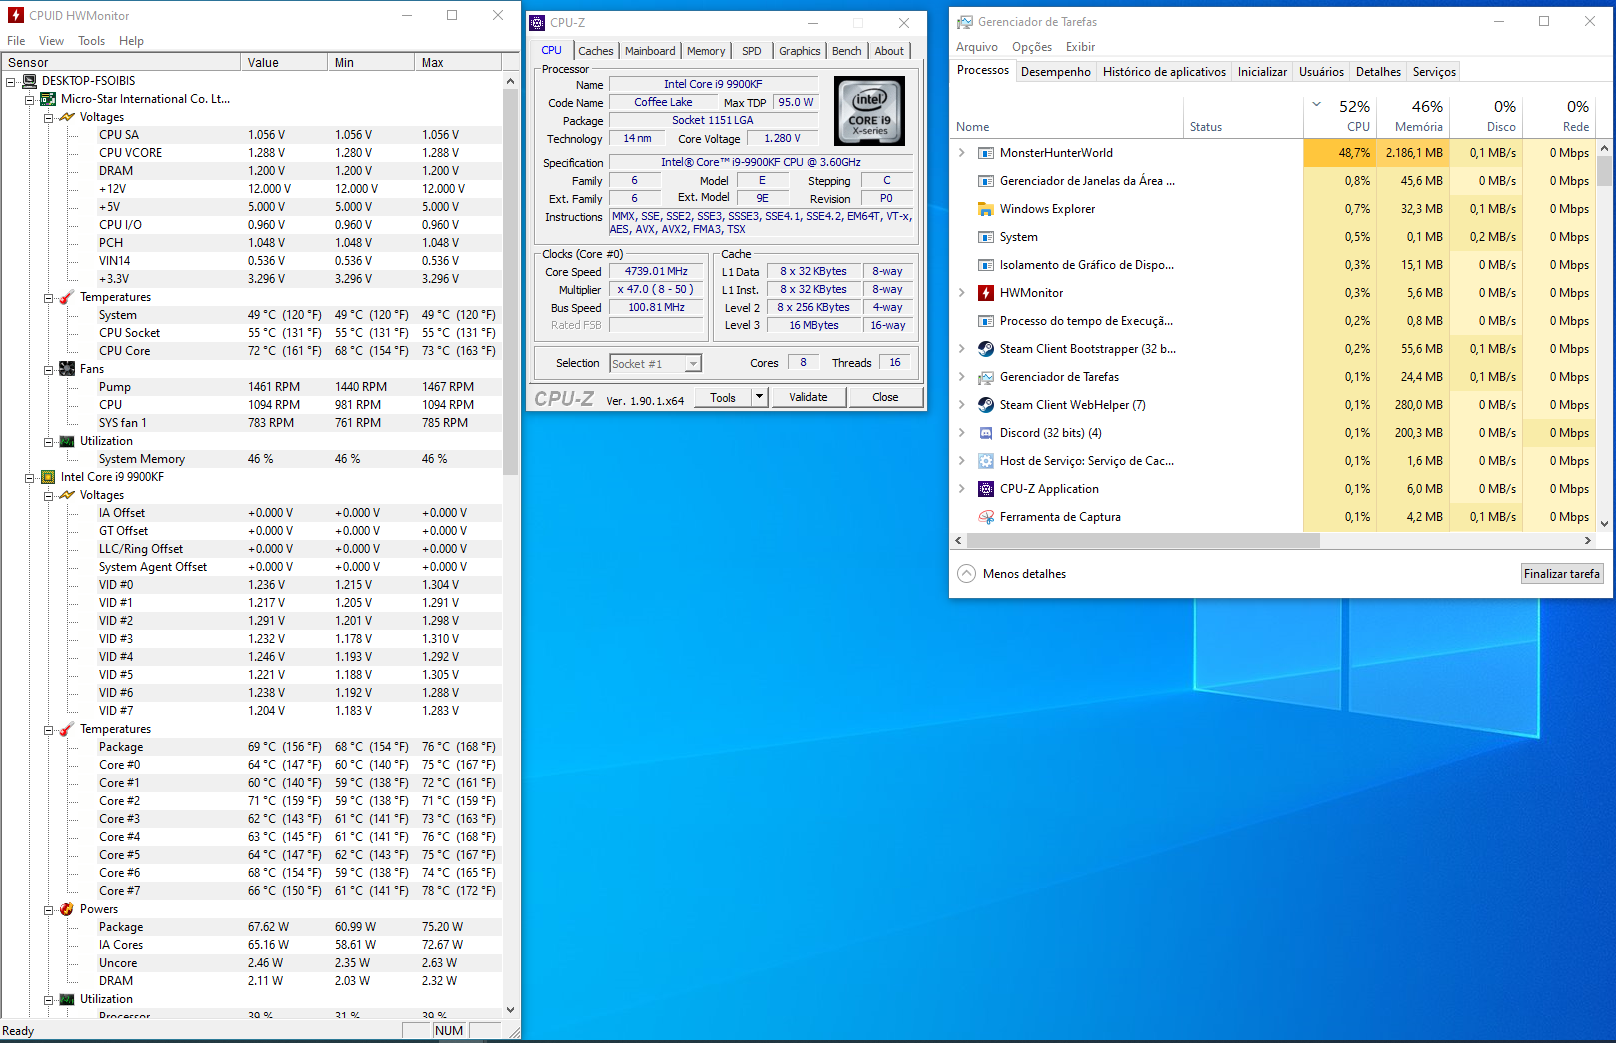Switch to the Mainboard tab in CPU-Z

650,51
